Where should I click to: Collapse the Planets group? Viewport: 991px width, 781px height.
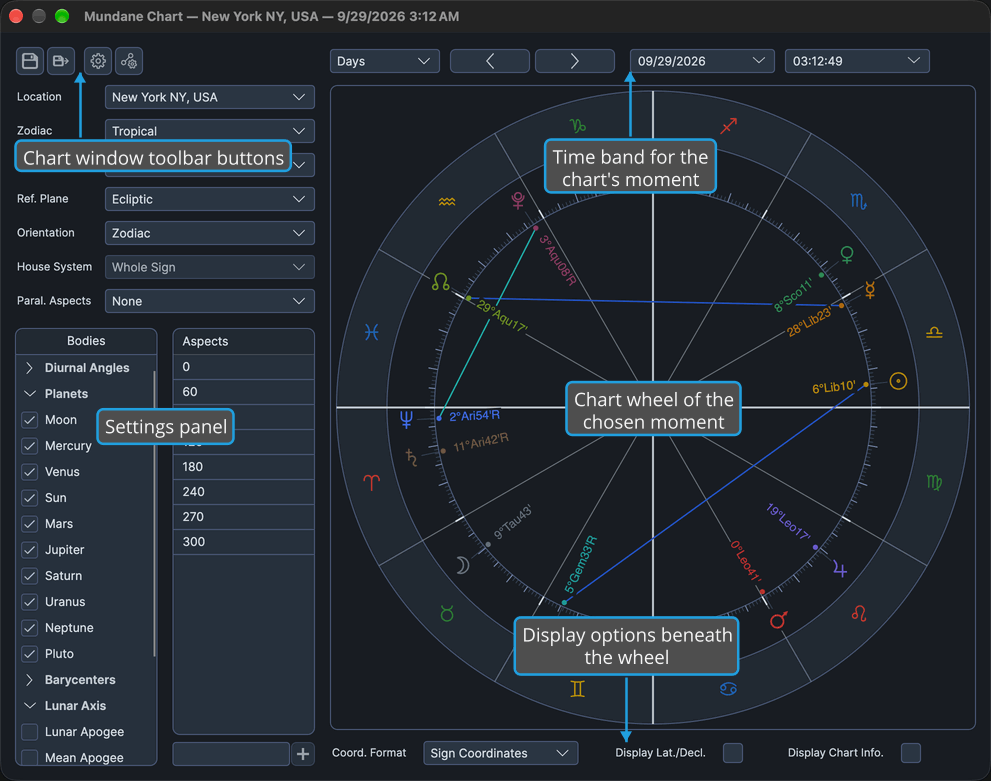coord(29,394)
